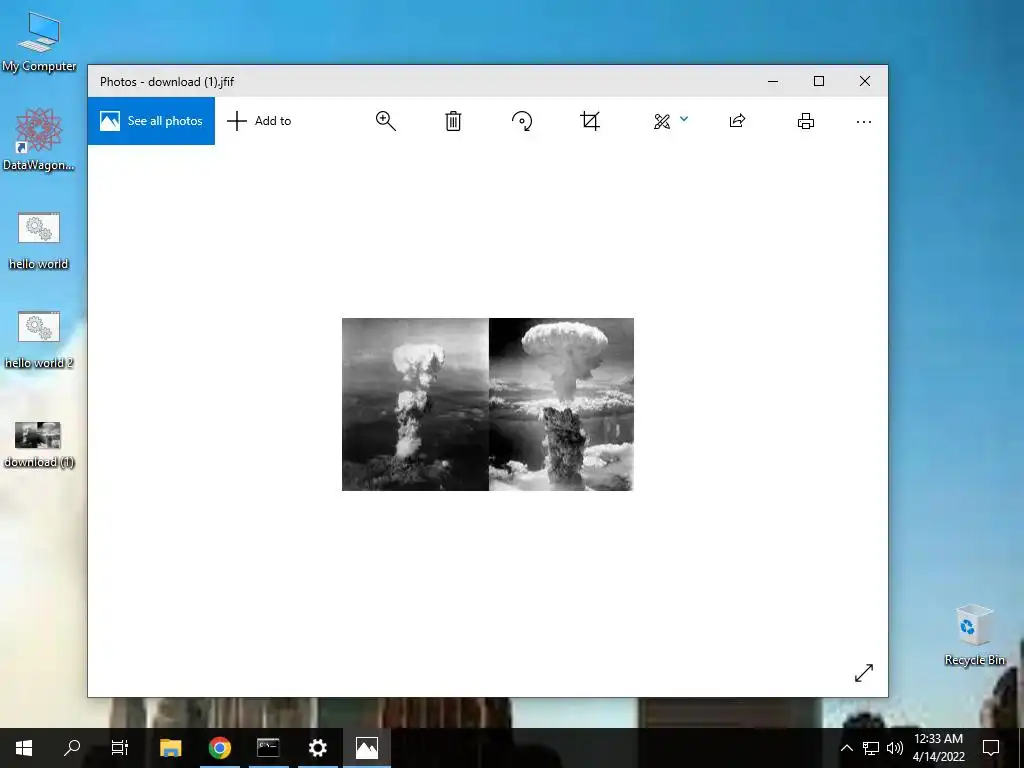Open the notification center icon

(x=991, y=748)
